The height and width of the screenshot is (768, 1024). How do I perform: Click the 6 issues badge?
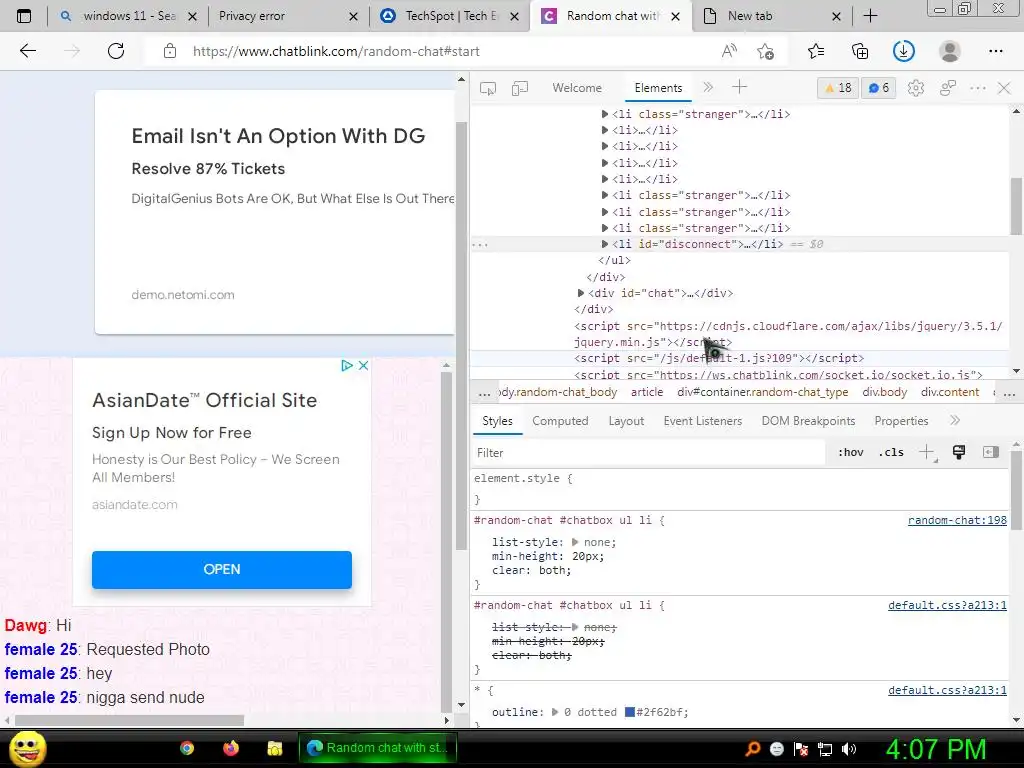(x=879, y=88)
